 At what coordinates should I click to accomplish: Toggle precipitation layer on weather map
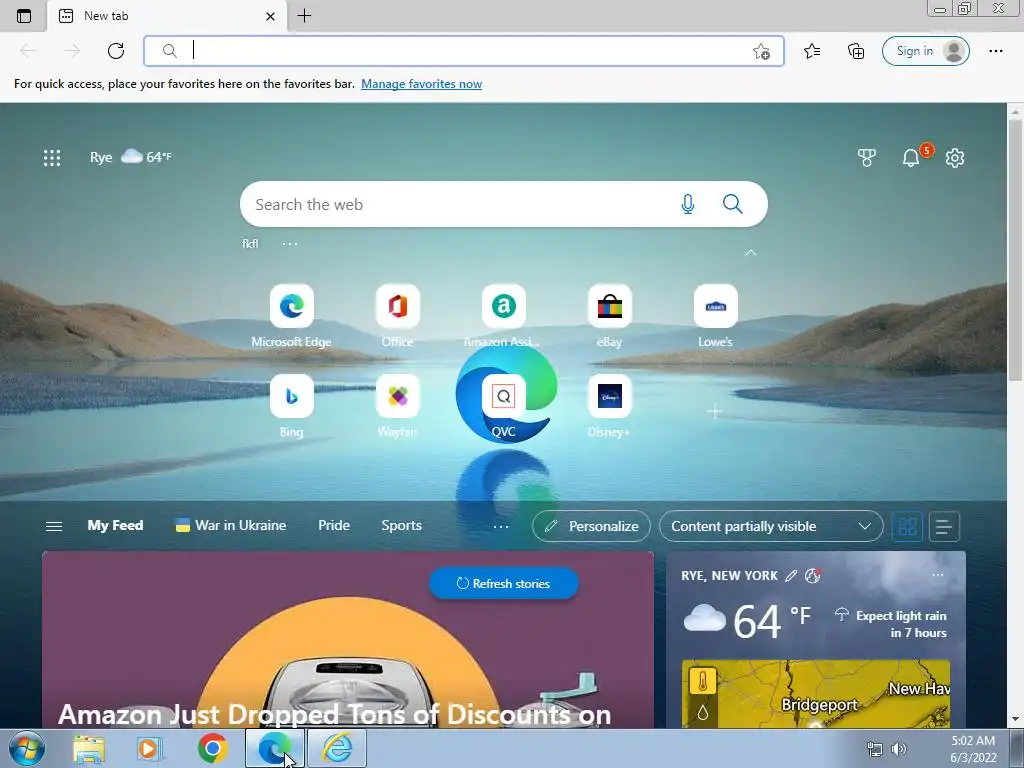[x=702, y=712]
